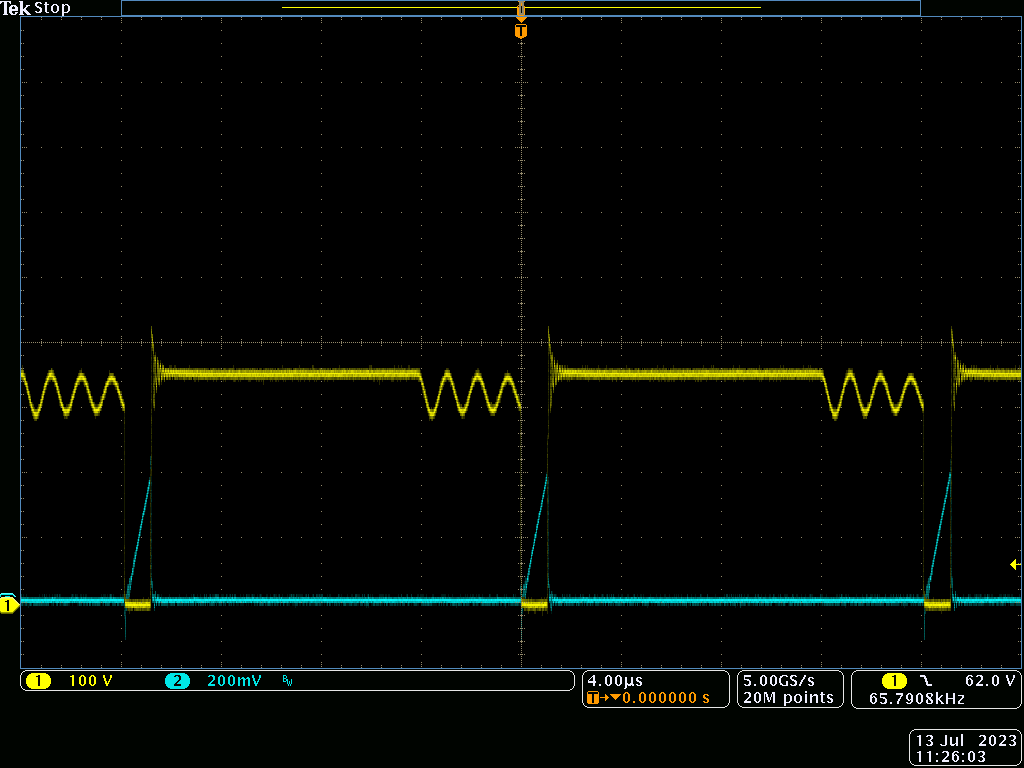Click the Tek logo
Screen dimensions: 1024x768
18,8
